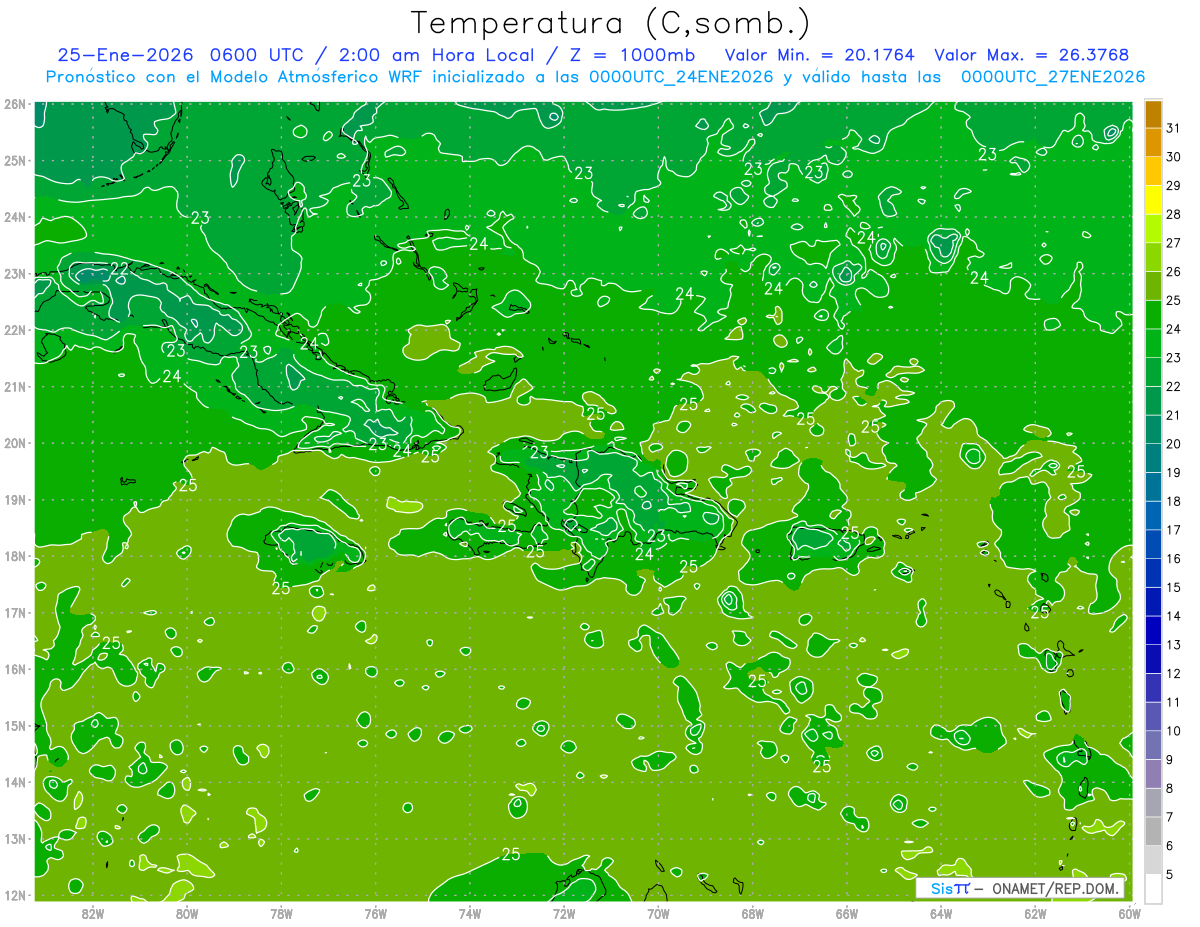
Task: Pick the purple swatch between 9 and 10
Action: (1153, 745)
